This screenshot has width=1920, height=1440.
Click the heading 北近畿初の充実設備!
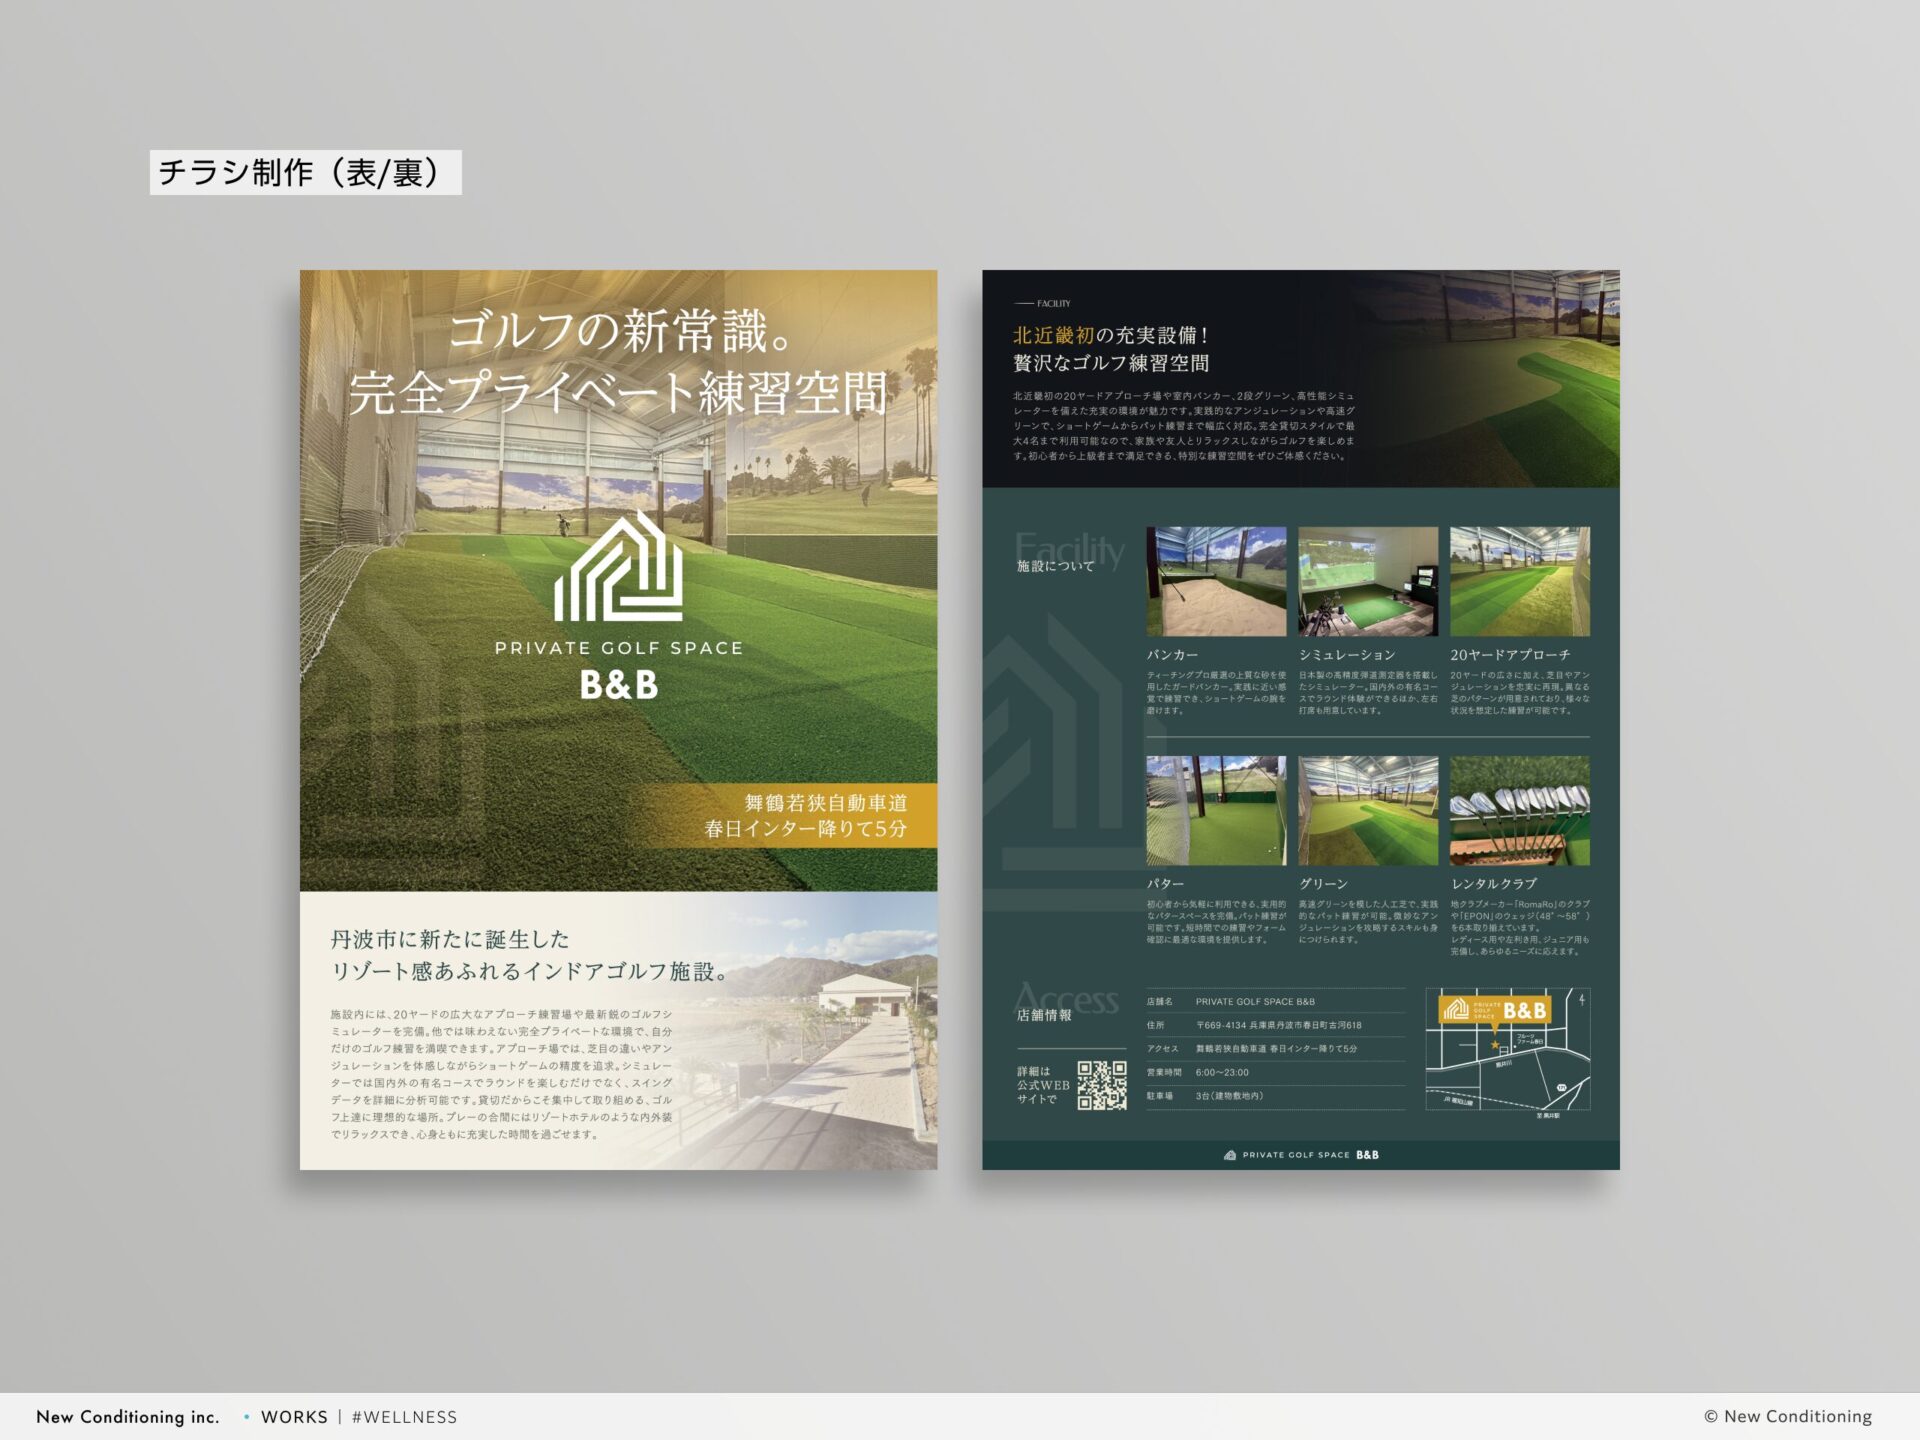[1111, 336]
